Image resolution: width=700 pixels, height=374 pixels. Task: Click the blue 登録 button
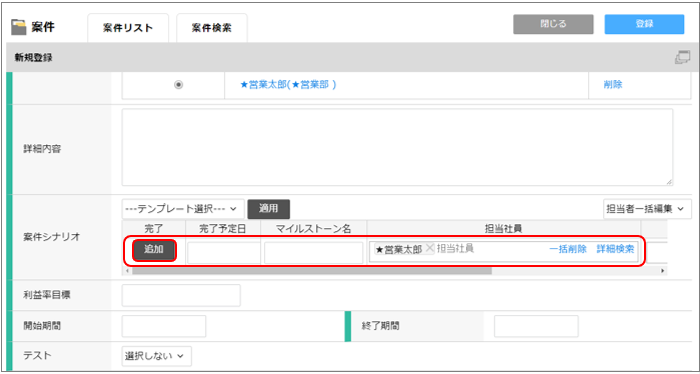pyautogui.click(x=644, y=24)
